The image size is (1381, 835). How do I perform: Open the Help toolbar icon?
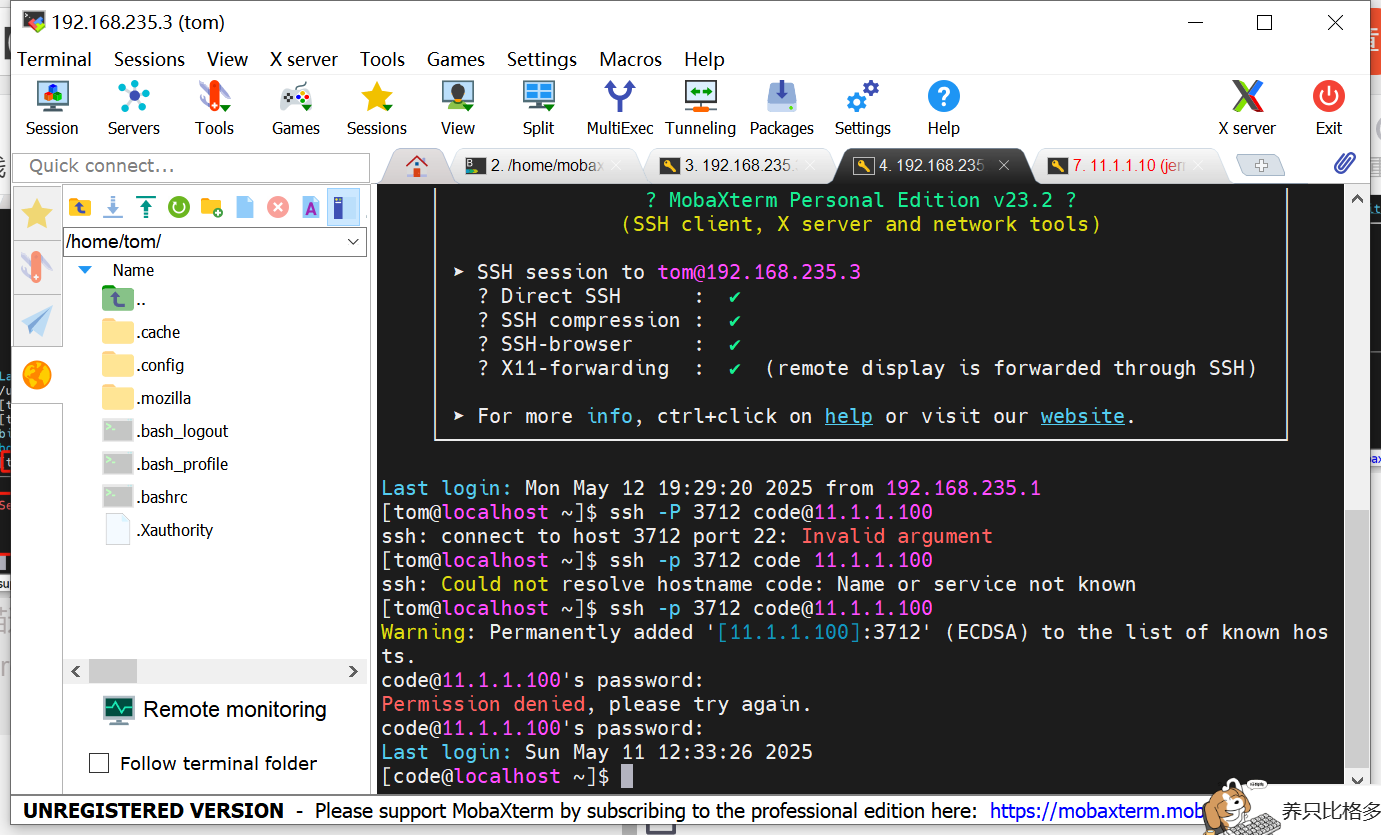tap(943, 108)
